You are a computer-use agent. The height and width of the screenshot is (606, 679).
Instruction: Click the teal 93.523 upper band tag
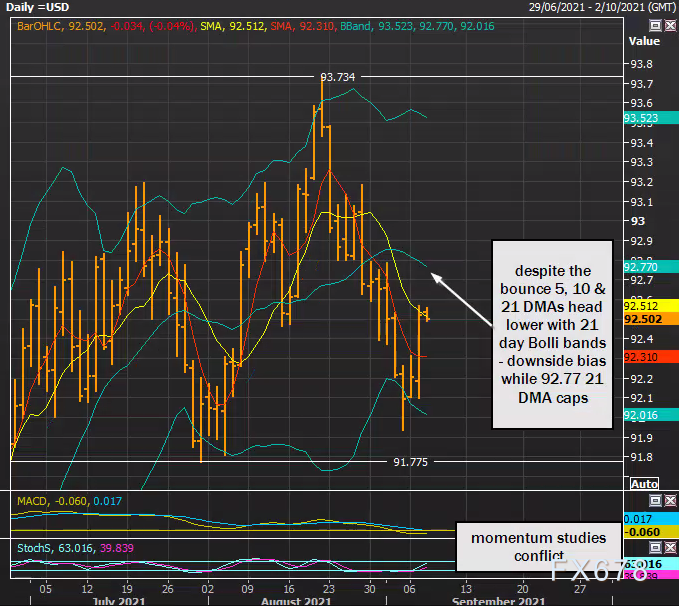point(640,118)
